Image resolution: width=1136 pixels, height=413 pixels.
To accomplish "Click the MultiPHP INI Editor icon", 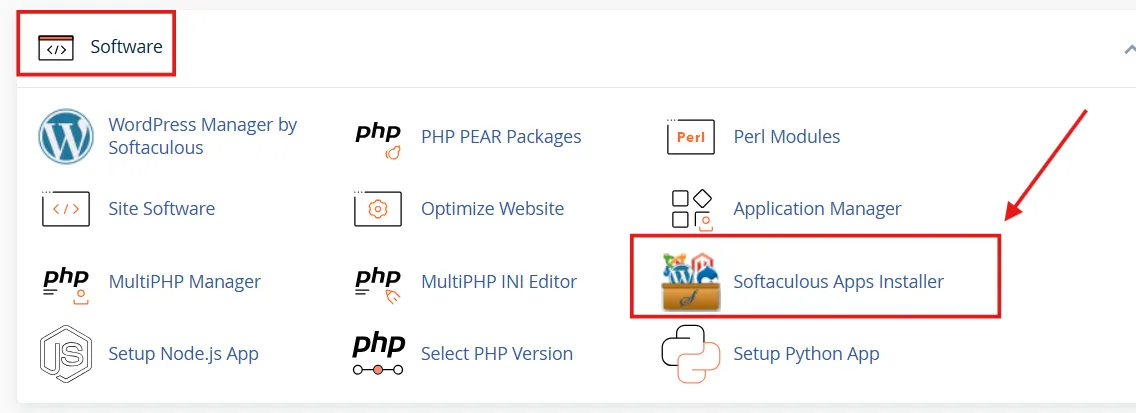I will tap(378, 285).
